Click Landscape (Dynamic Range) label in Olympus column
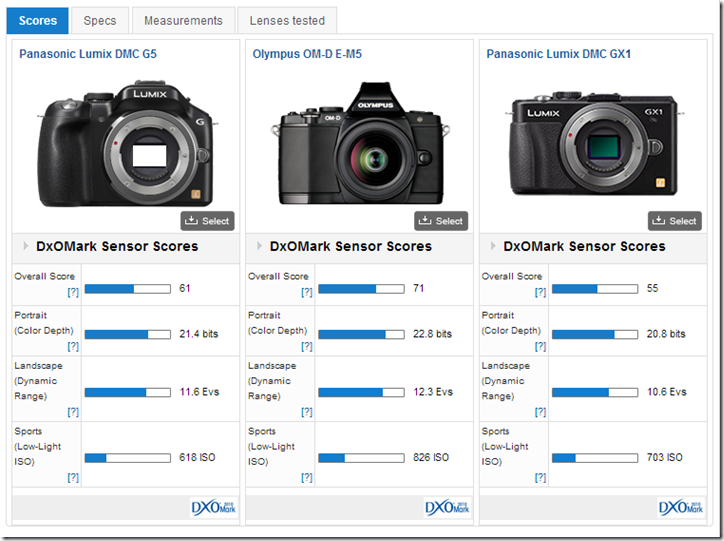This screenshot has width=724, height=541. (x=271, y=380)
